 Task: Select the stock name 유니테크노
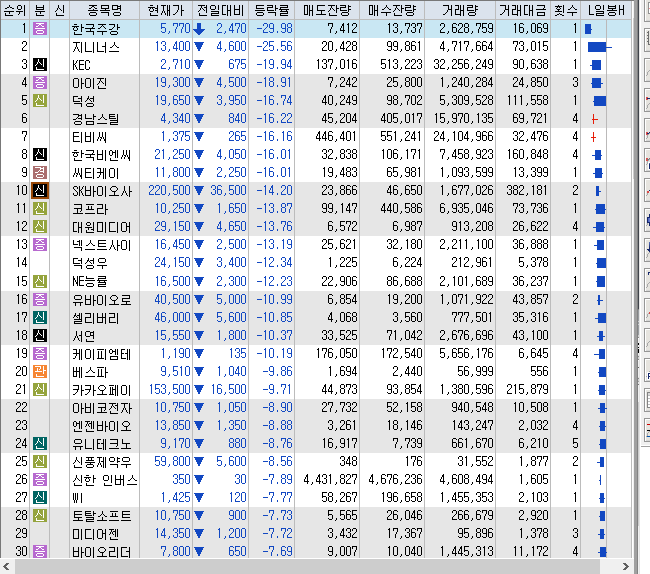102,444
